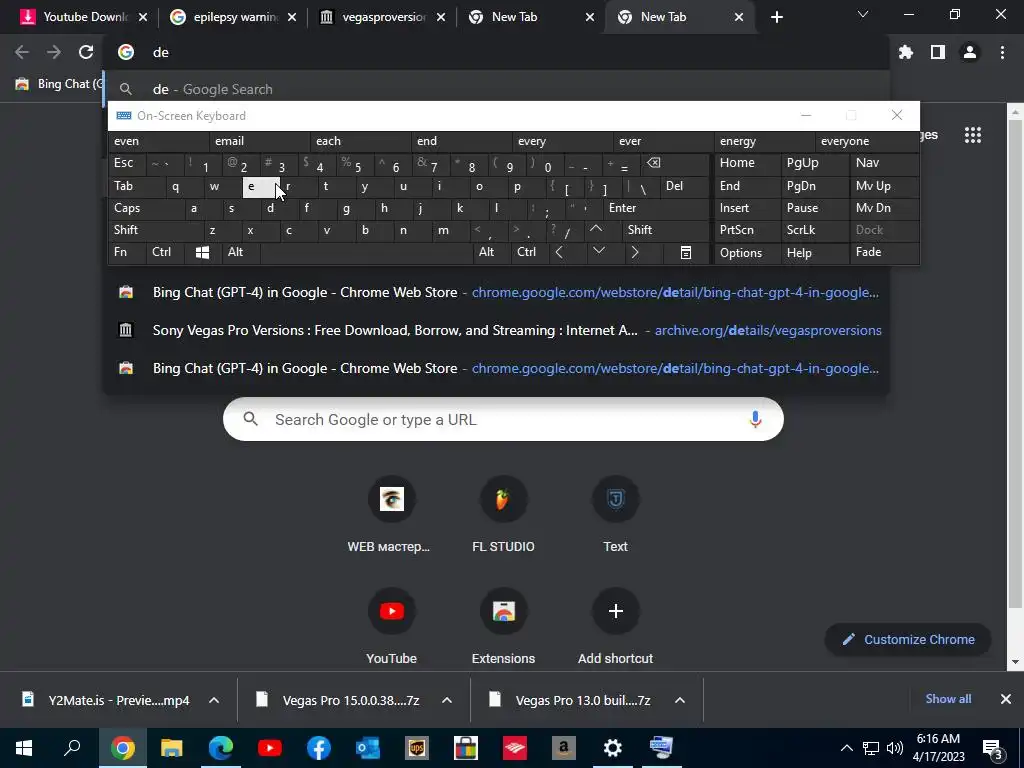Screen dimensions: 1024x768
Task: Expand the Y2Mate.is download item menu arrow
Action: click(x=214, y=700)
